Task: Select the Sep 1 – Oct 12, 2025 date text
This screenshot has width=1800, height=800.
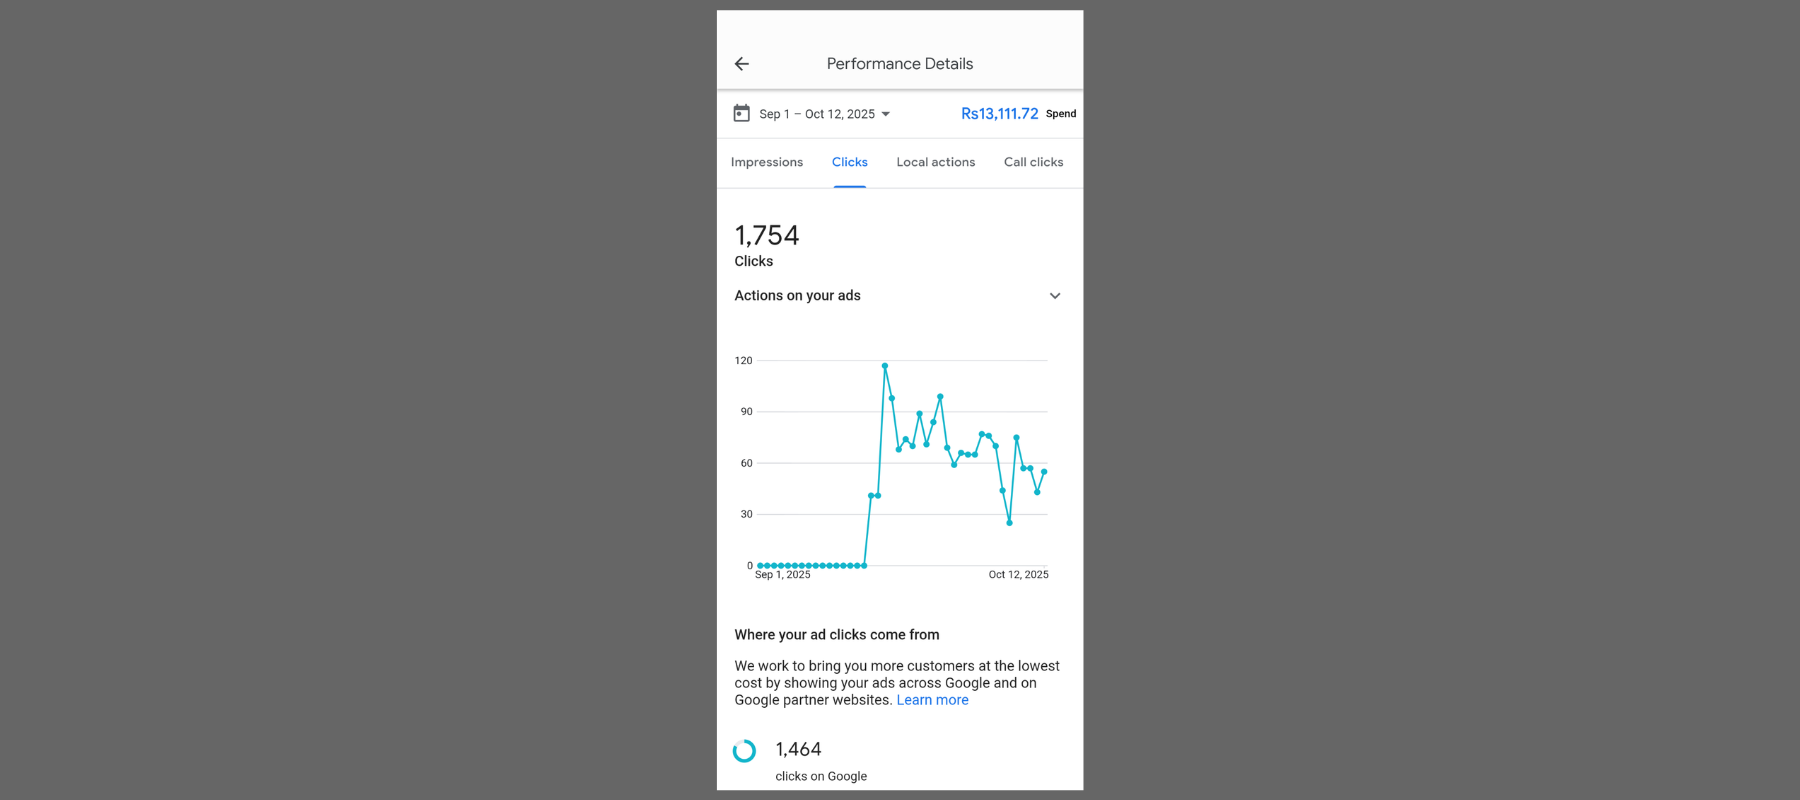Action: tap(816, 114)
